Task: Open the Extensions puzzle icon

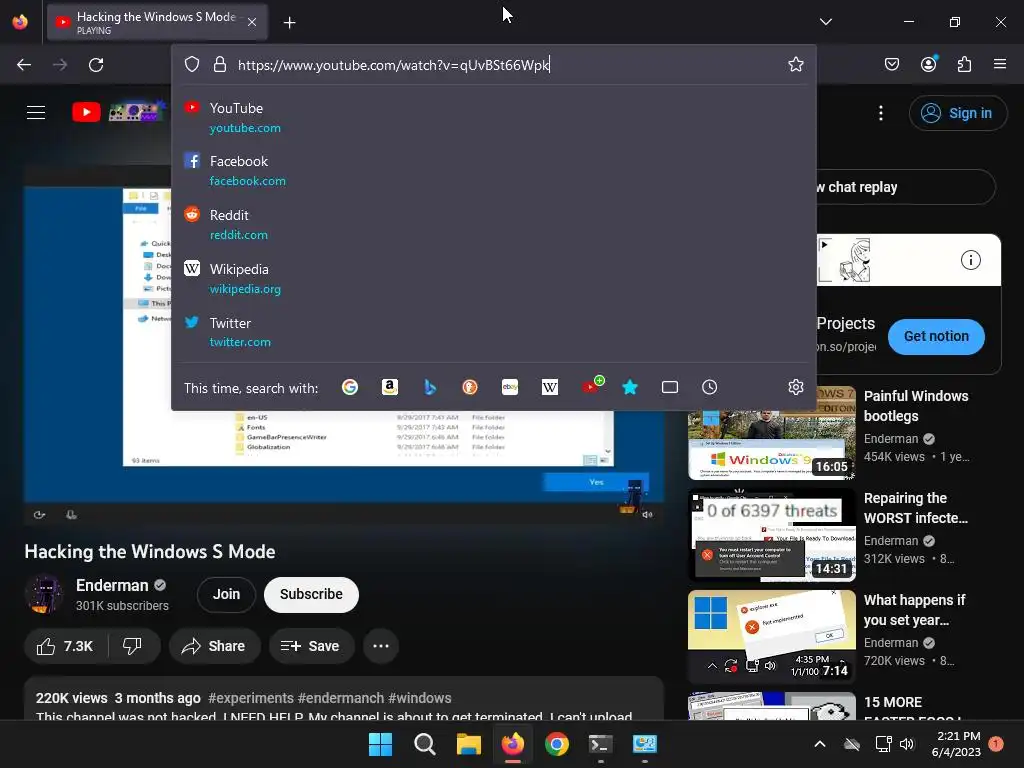Action: click(x=964, y=64)
